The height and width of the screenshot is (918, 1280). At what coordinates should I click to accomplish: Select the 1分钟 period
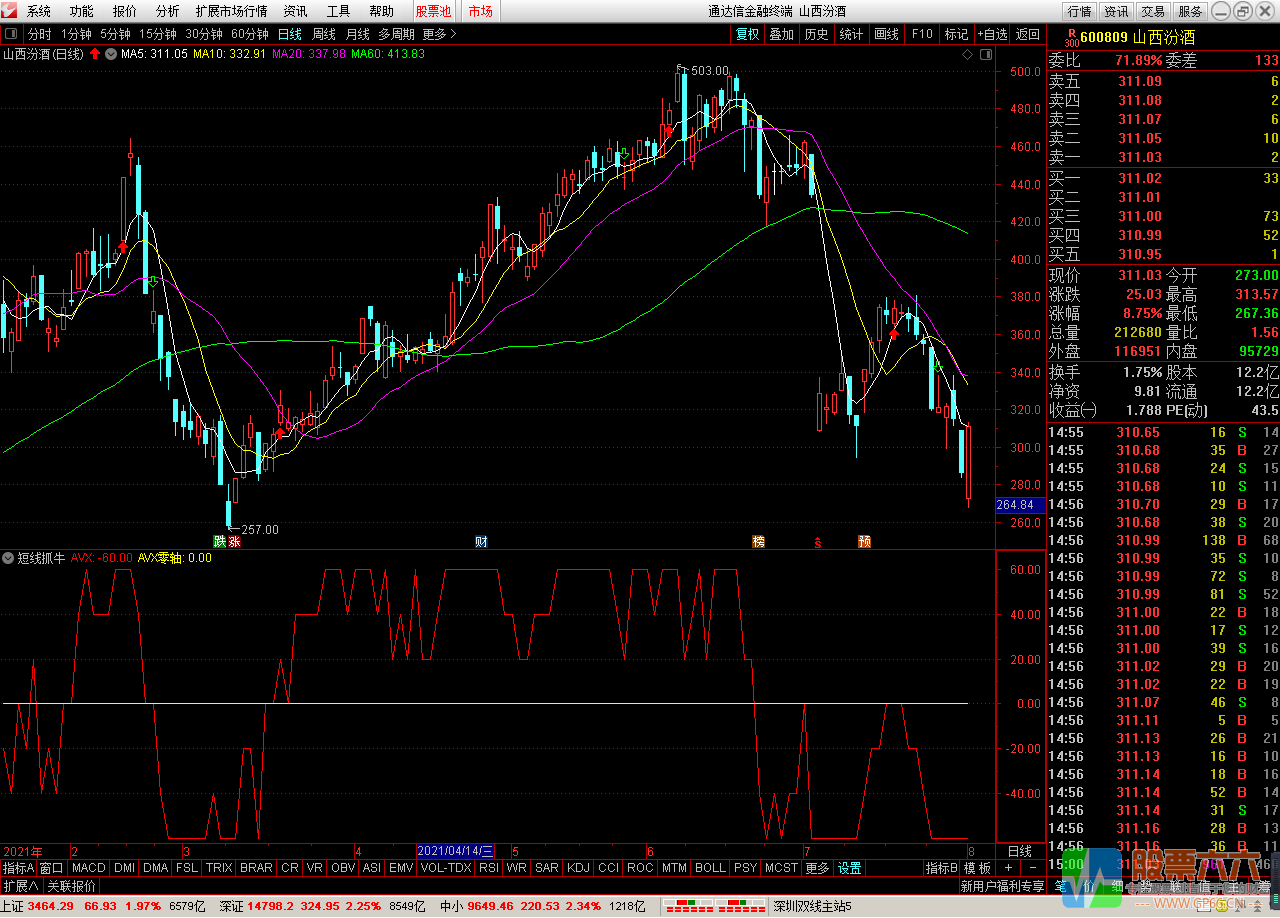click(x=76, y=34)
